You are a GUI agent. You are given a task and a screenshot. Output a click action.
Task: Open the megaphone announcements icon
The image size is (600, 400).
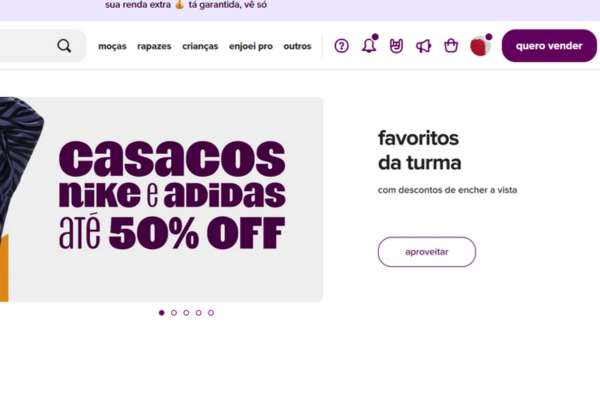tap(424, 46)
